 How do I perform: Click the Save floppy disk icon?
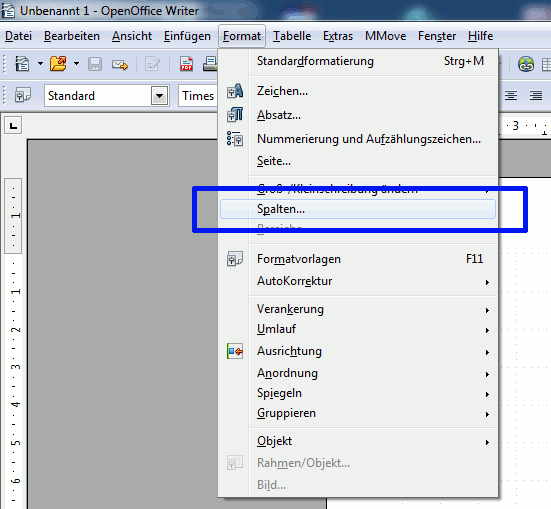point(95,64)
